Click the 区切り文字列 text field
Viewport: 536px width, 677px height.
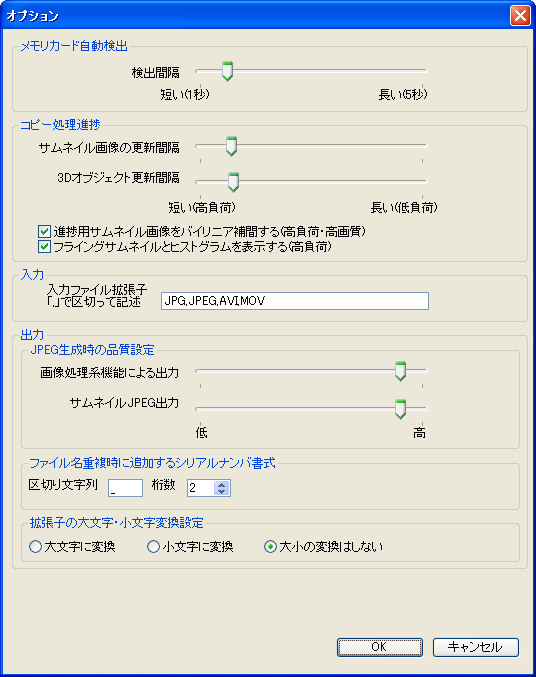(125, 488)
